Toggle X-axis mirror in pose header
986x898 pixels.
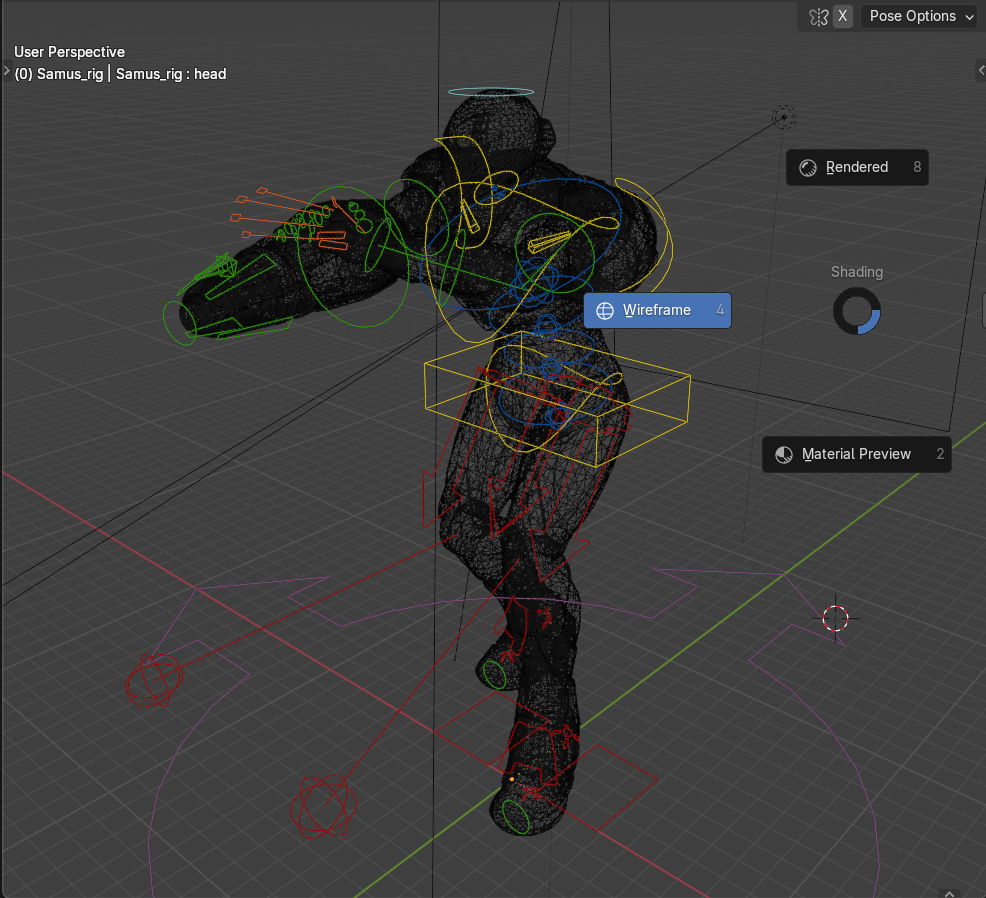click(843, 16)
